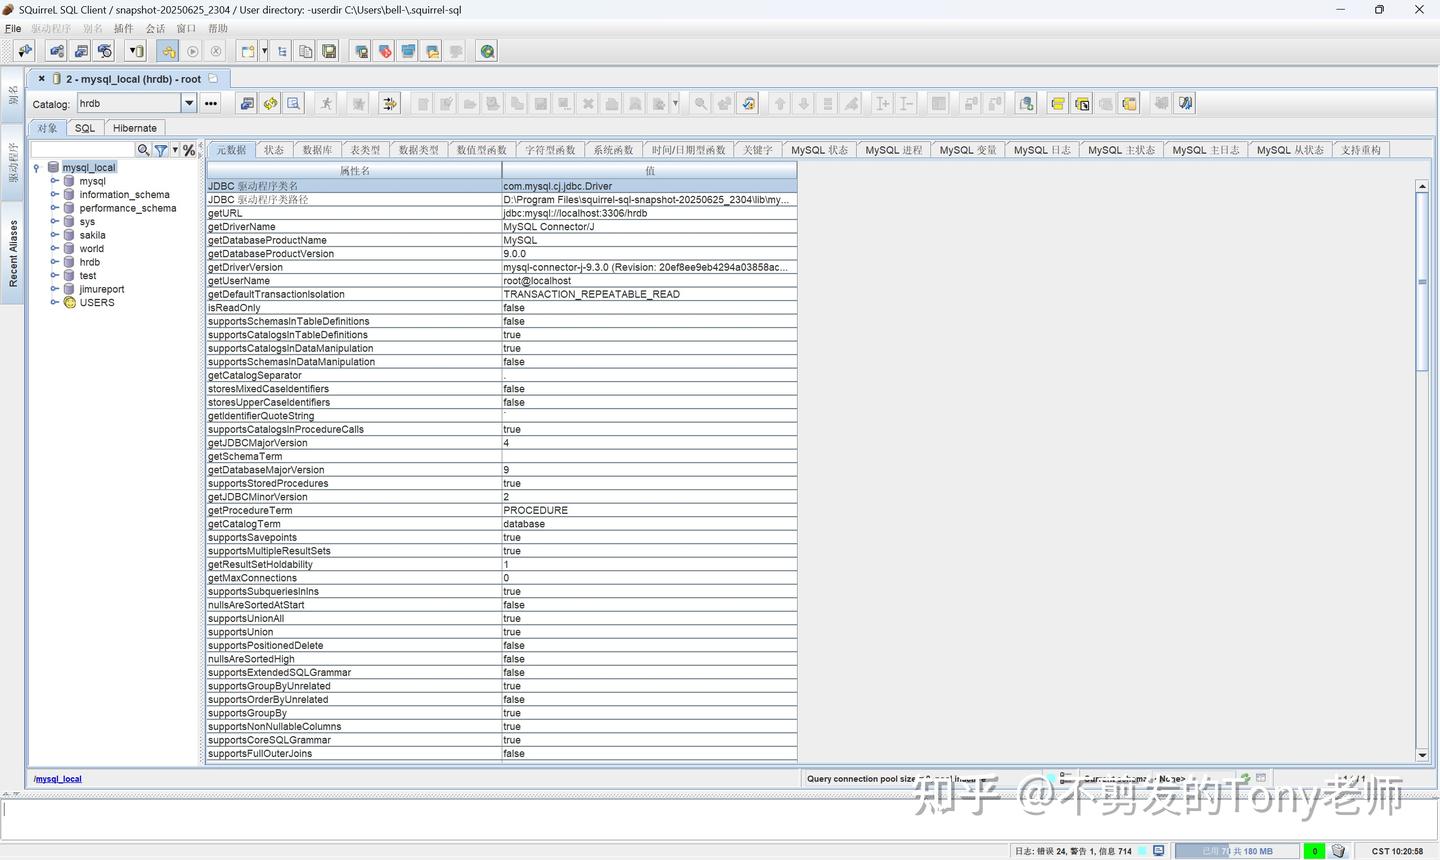
Task: Select the SQL filter icon beside the search box
Action: 189,150
